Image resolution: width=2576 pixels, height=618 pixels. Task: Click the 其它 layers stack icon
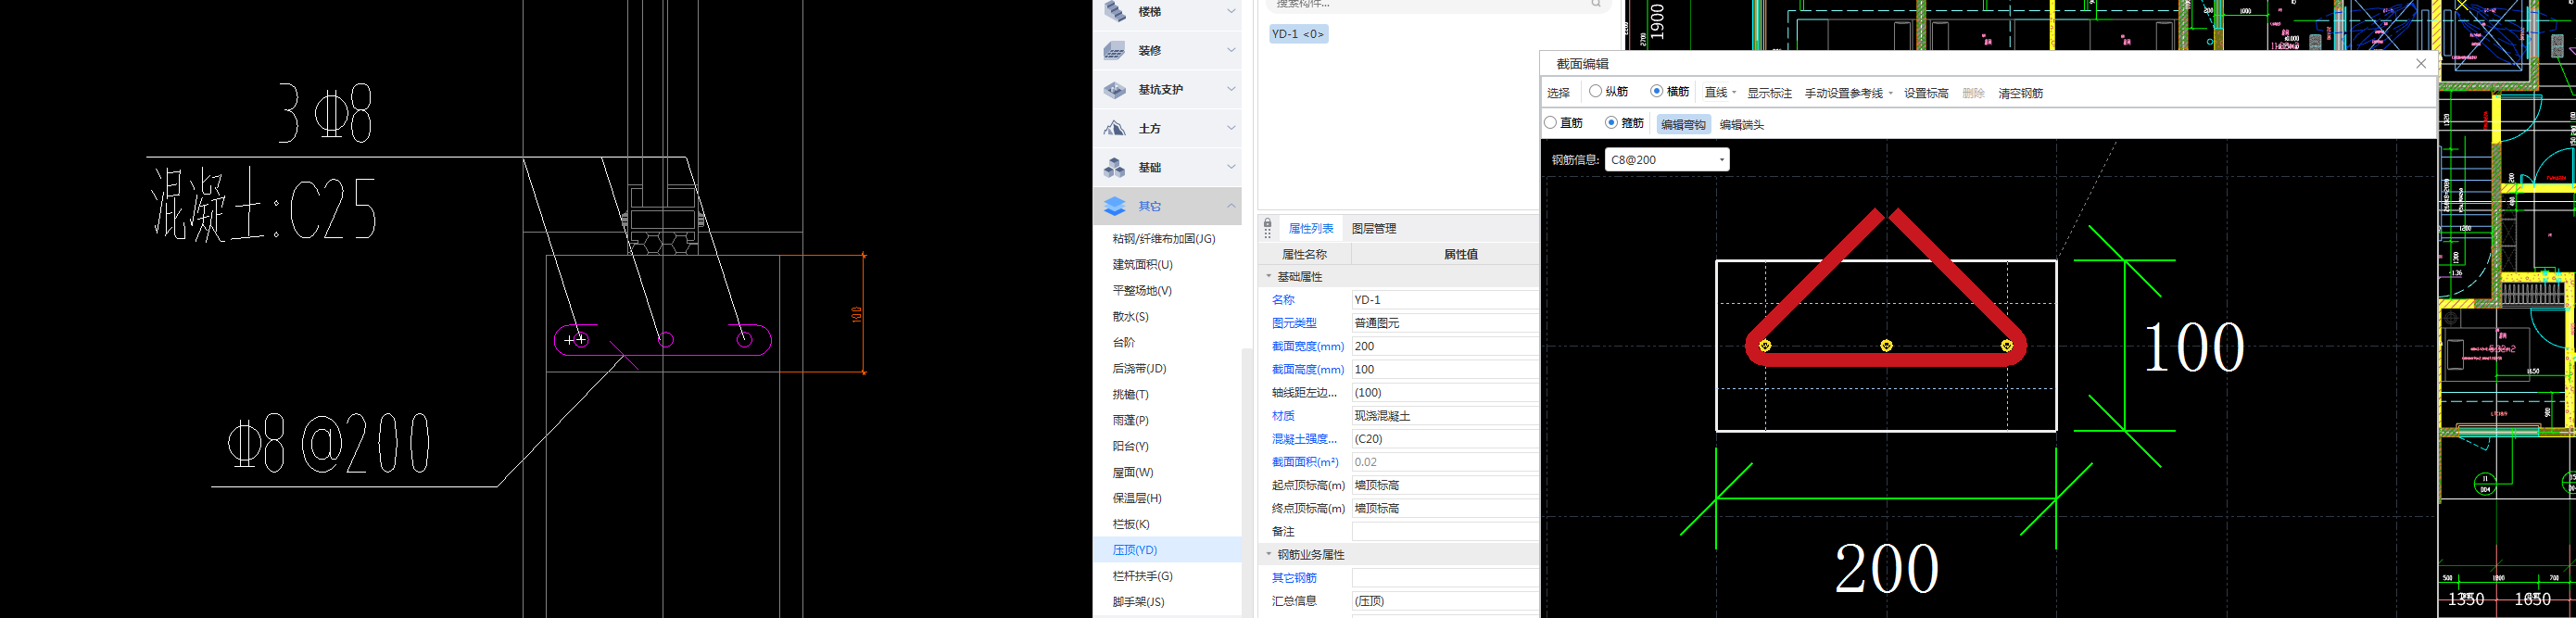[1115, 206]
